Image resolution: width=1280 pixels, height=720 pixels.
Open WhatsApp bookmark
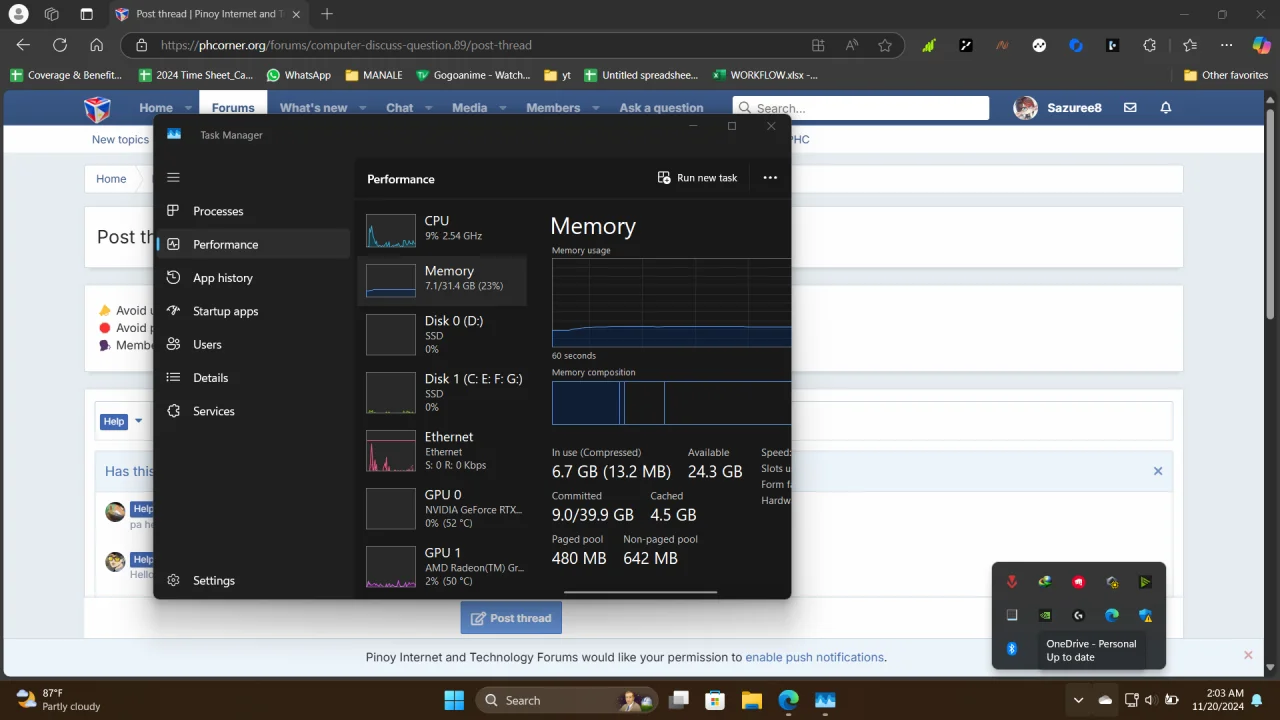point(299,75)
